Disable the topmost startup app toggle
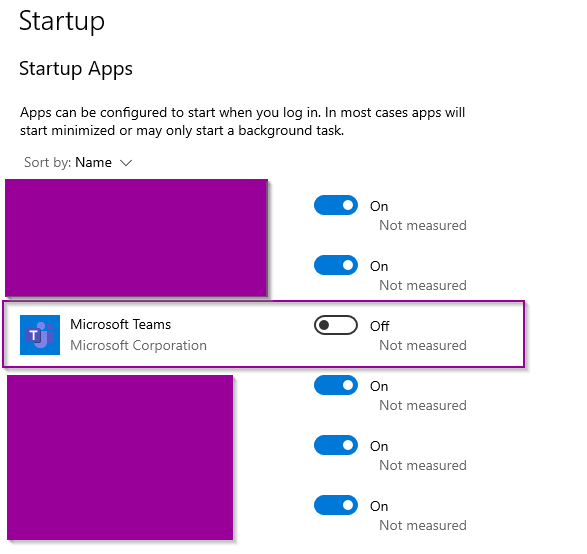The image size is (587, 554). coord(336,205)
